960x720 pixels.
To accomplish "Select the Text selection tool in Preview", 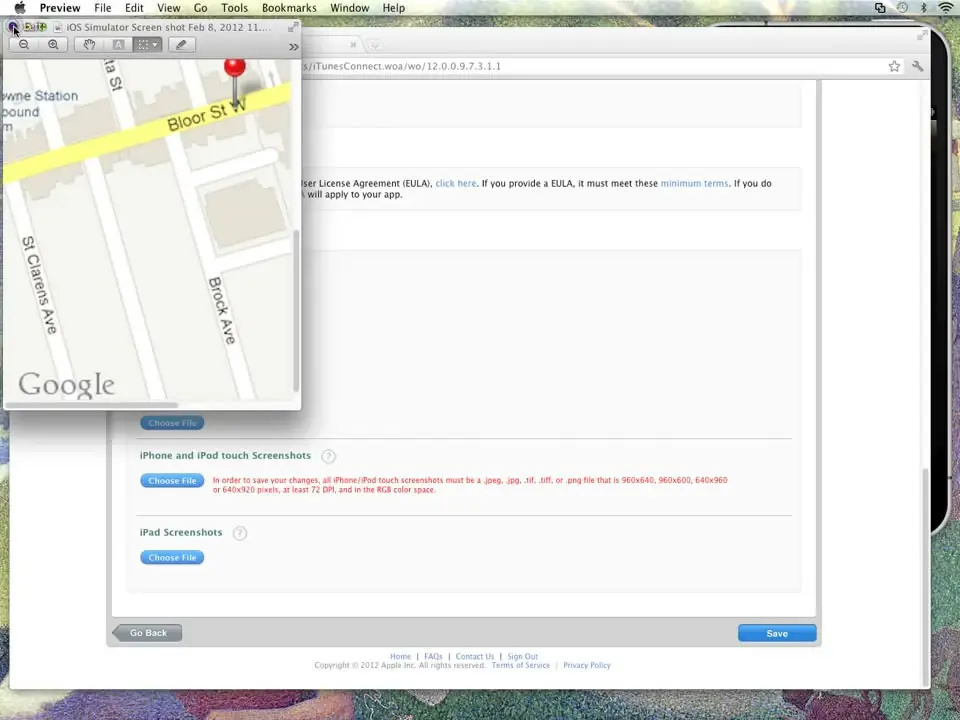I will click(118, 45).
